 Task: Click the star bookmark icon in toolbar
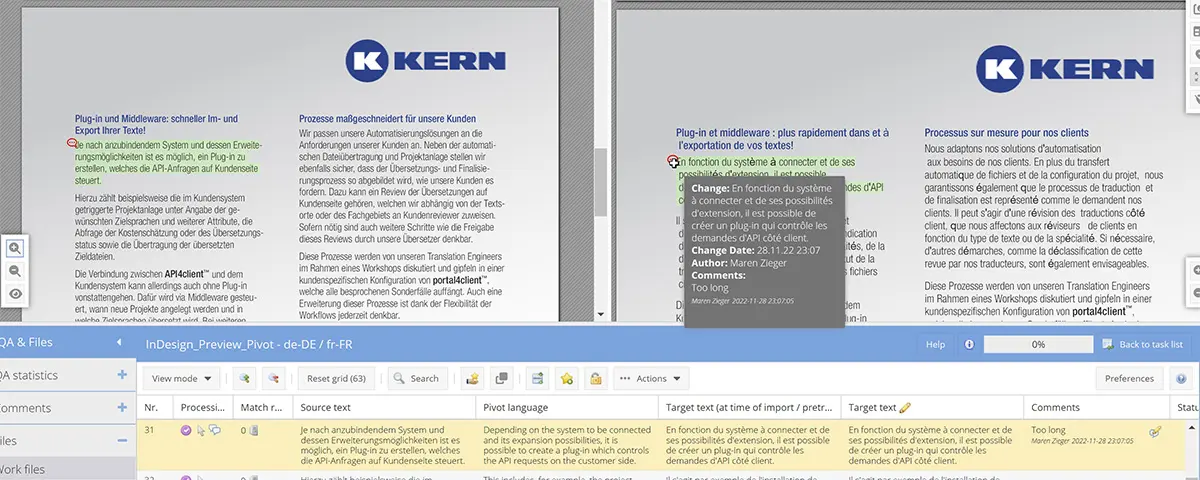tap(567, 379)
